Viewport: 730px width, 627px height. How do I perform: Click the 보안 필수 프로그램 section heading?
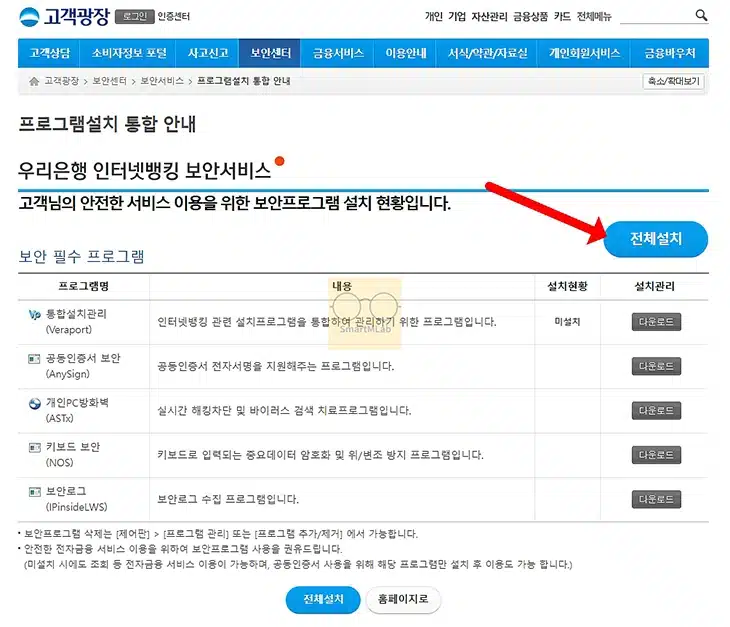(x=81, y=256)
